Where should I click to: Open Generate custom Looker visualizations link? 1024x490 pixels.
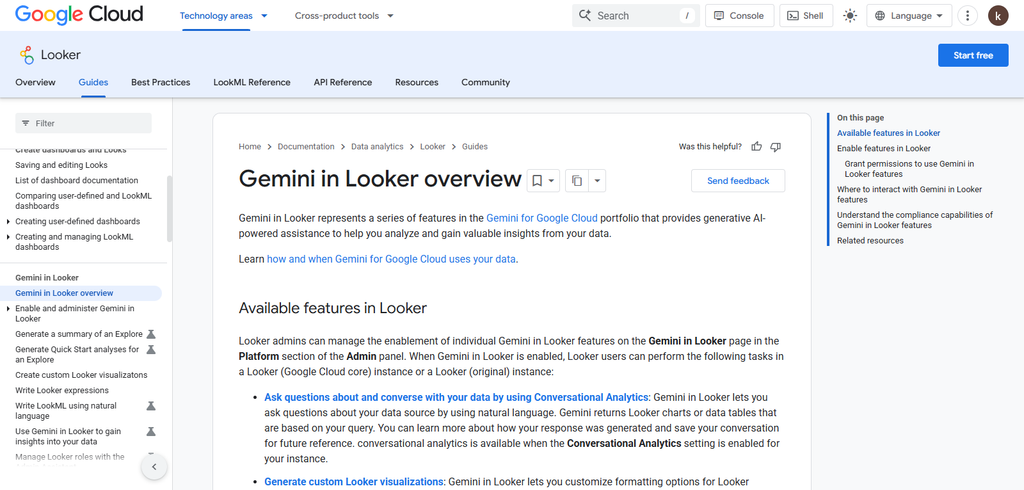point(355,482)
